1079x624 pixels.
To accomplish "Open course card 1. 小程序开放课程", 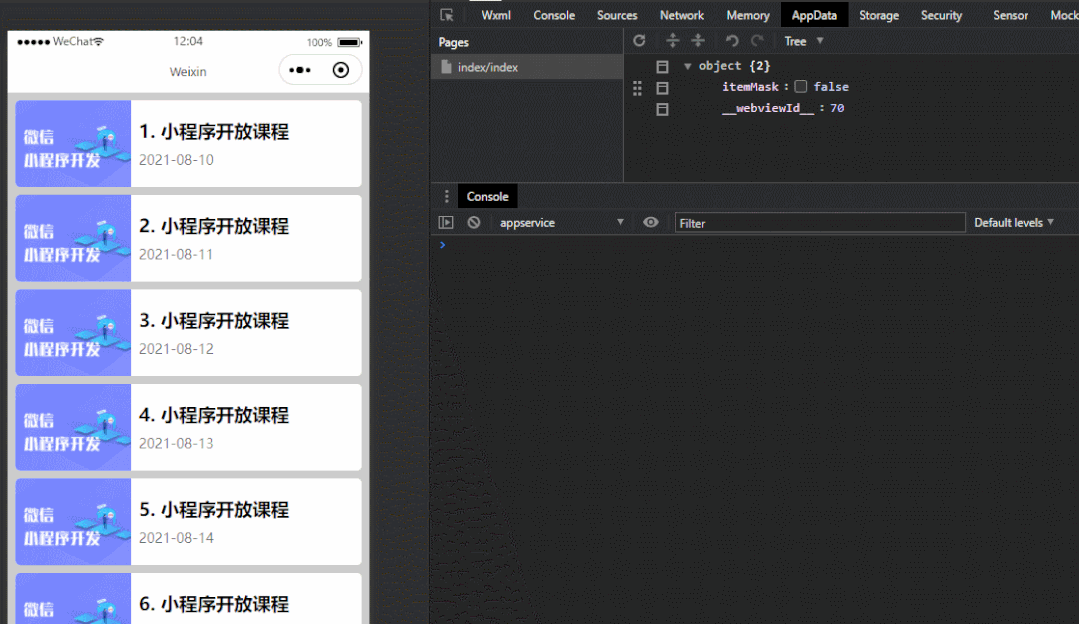I will (189, 144).
